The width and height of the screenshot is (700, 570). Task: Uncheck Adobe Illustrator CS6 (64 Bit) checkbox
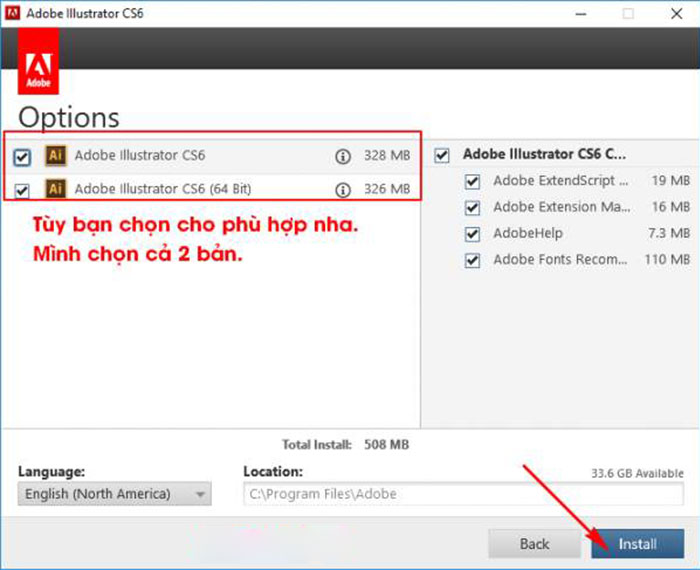[x=22, y=191]
